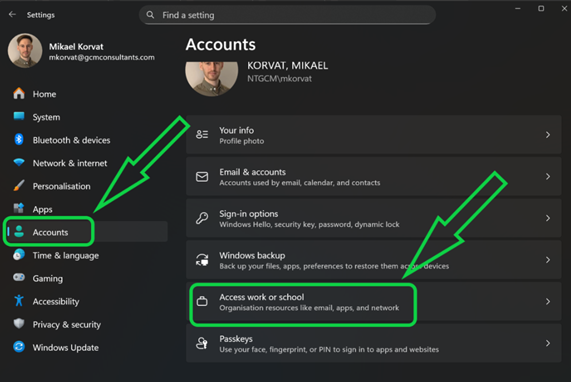Click the Apps icon in sidebar

(x=19, y=208)
